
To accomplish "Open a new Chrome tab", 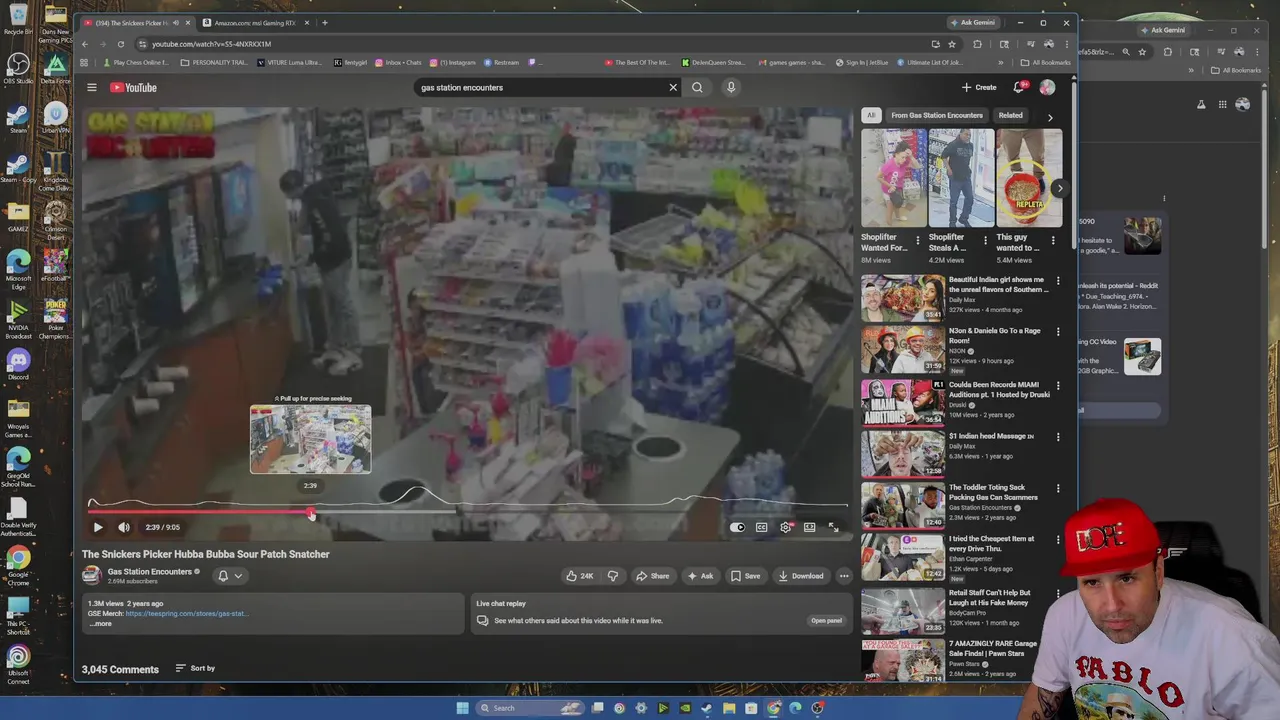I will tap(324, 23).
